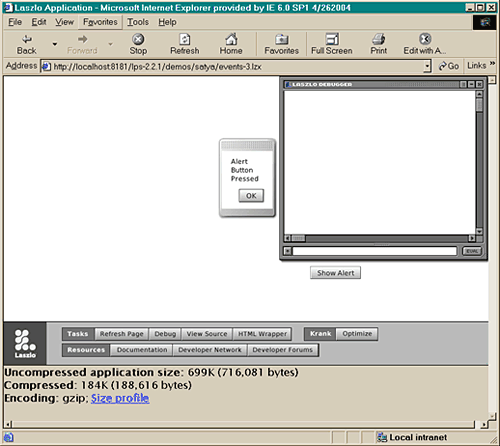Open the Tools menu

(x=138, y=22)
